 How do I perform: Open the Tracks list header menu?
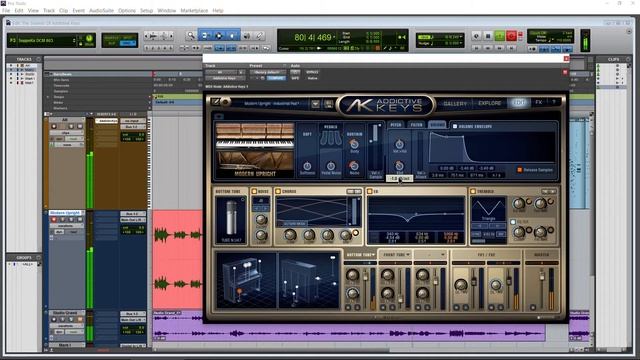[x=38, y=59]
